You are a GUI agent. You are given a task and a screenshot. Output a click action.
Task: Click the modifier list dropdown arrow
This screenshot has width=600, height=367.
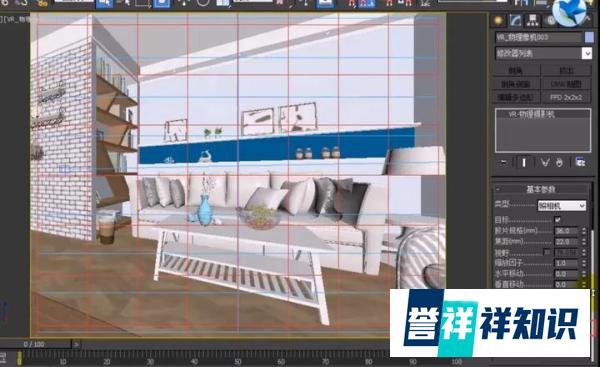587,53
